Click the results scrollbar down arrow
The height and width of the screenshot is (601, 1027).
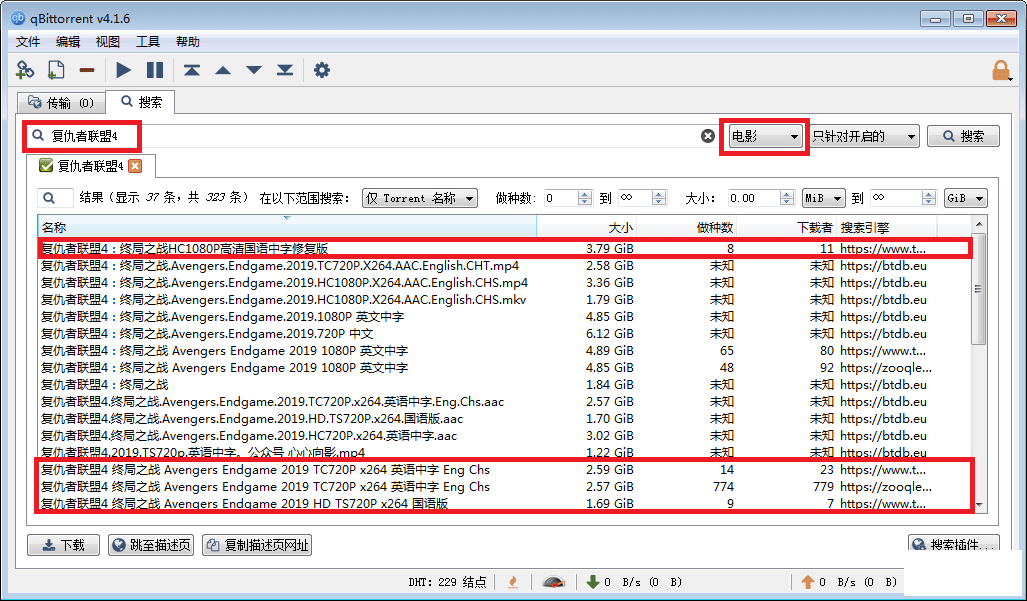(x=979, y=505)
